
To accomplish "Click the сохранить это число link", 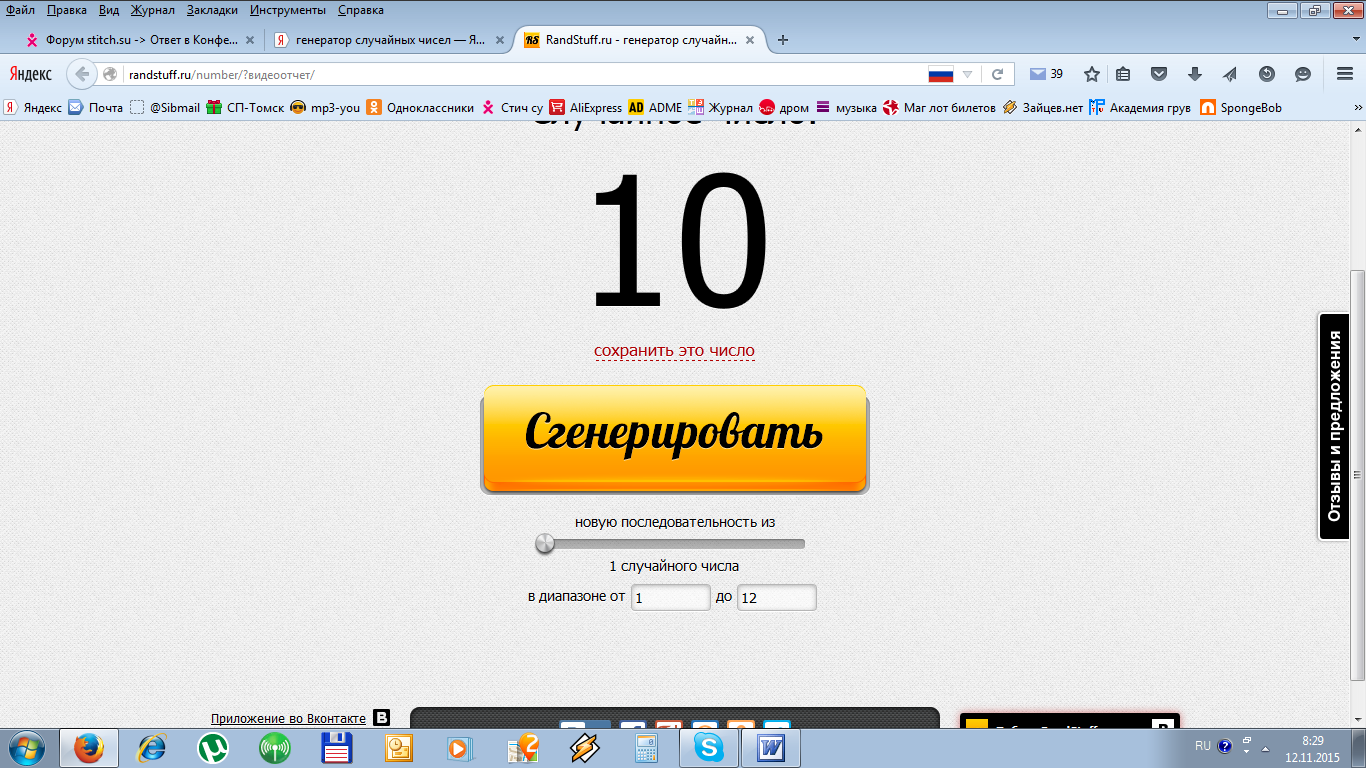I will click(x=674, y=351).
